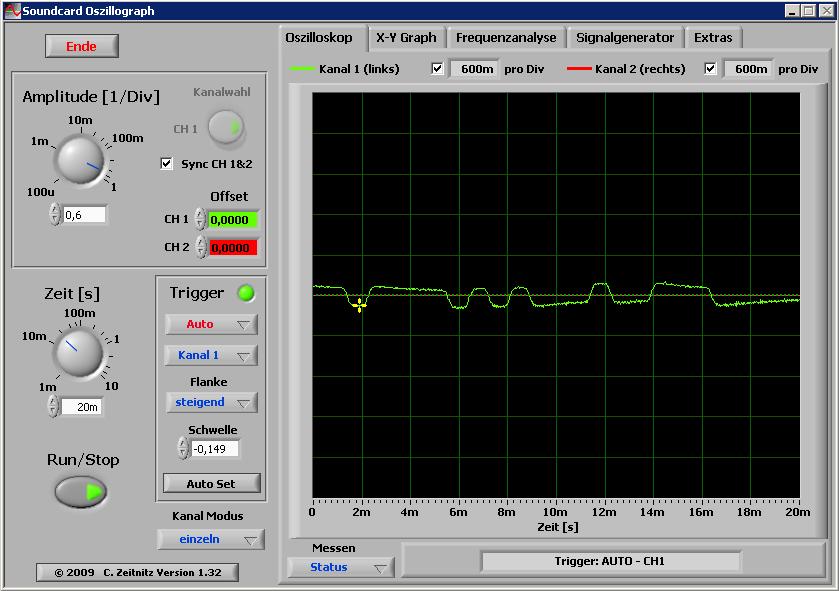The width and height of the screenshot is (839, 591).
Task: Switch to the Frequenzanalyse tab
Action: 506,38
